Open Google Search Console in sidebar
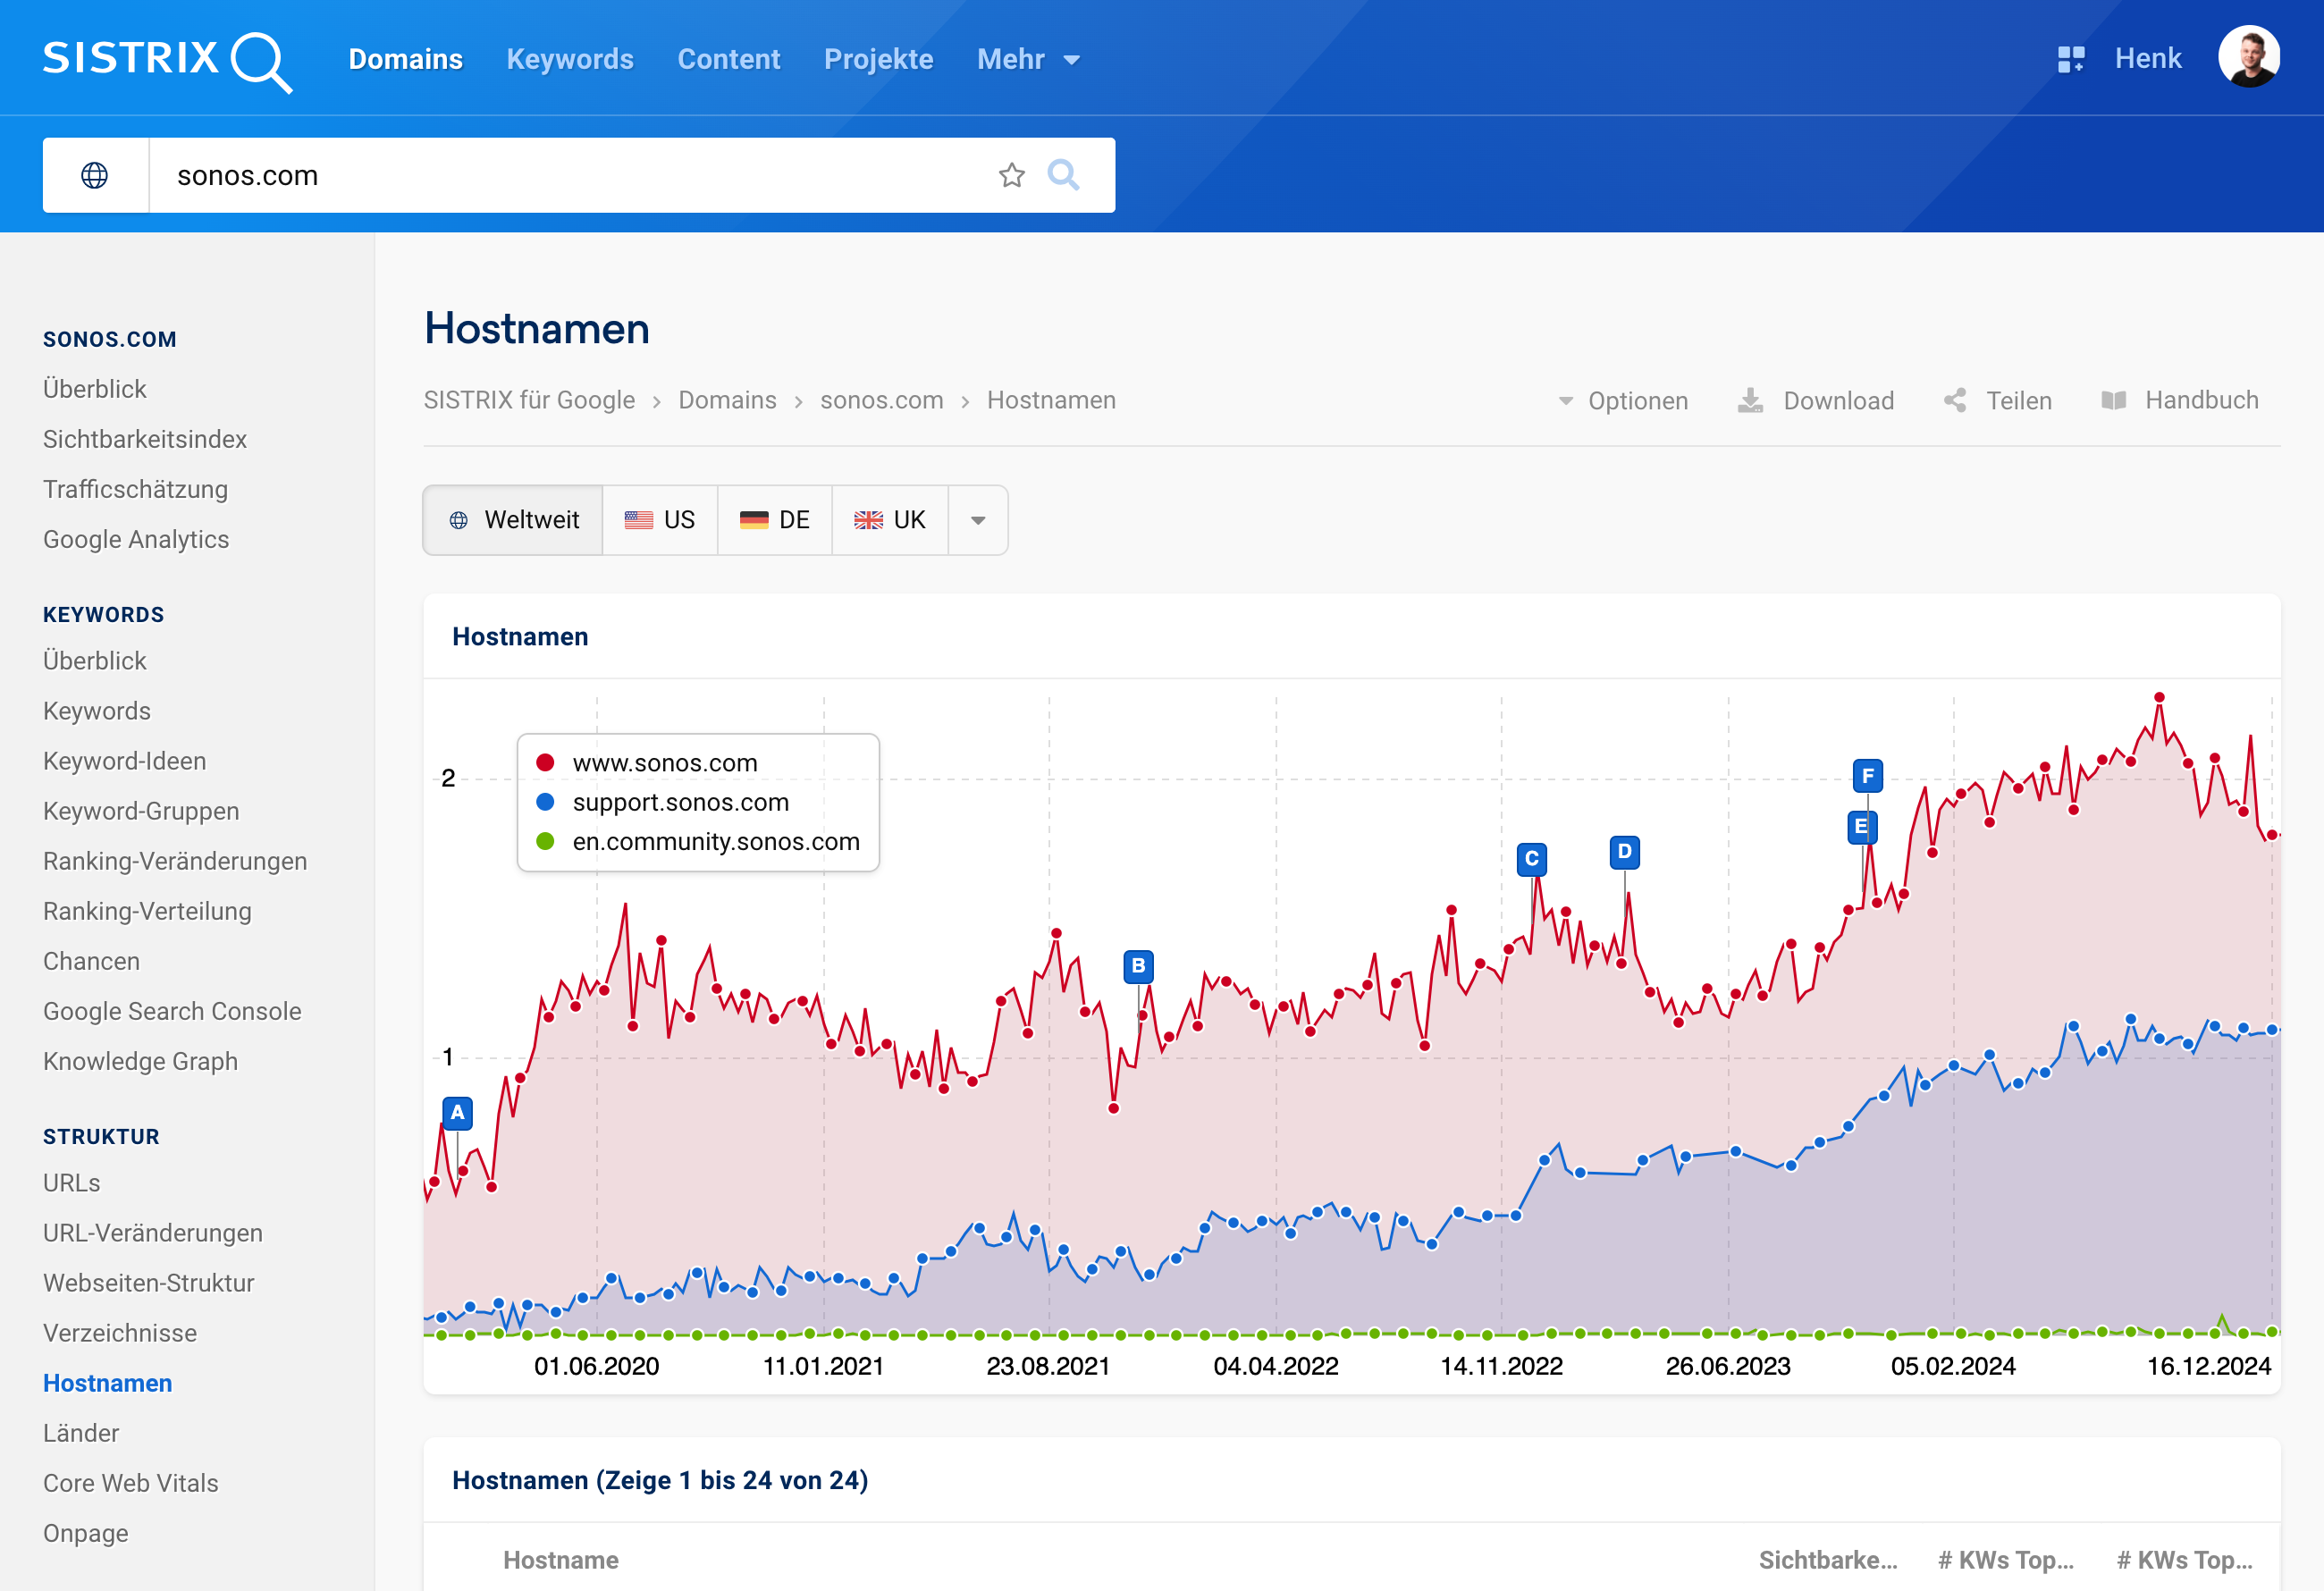 coord(172,1012)
